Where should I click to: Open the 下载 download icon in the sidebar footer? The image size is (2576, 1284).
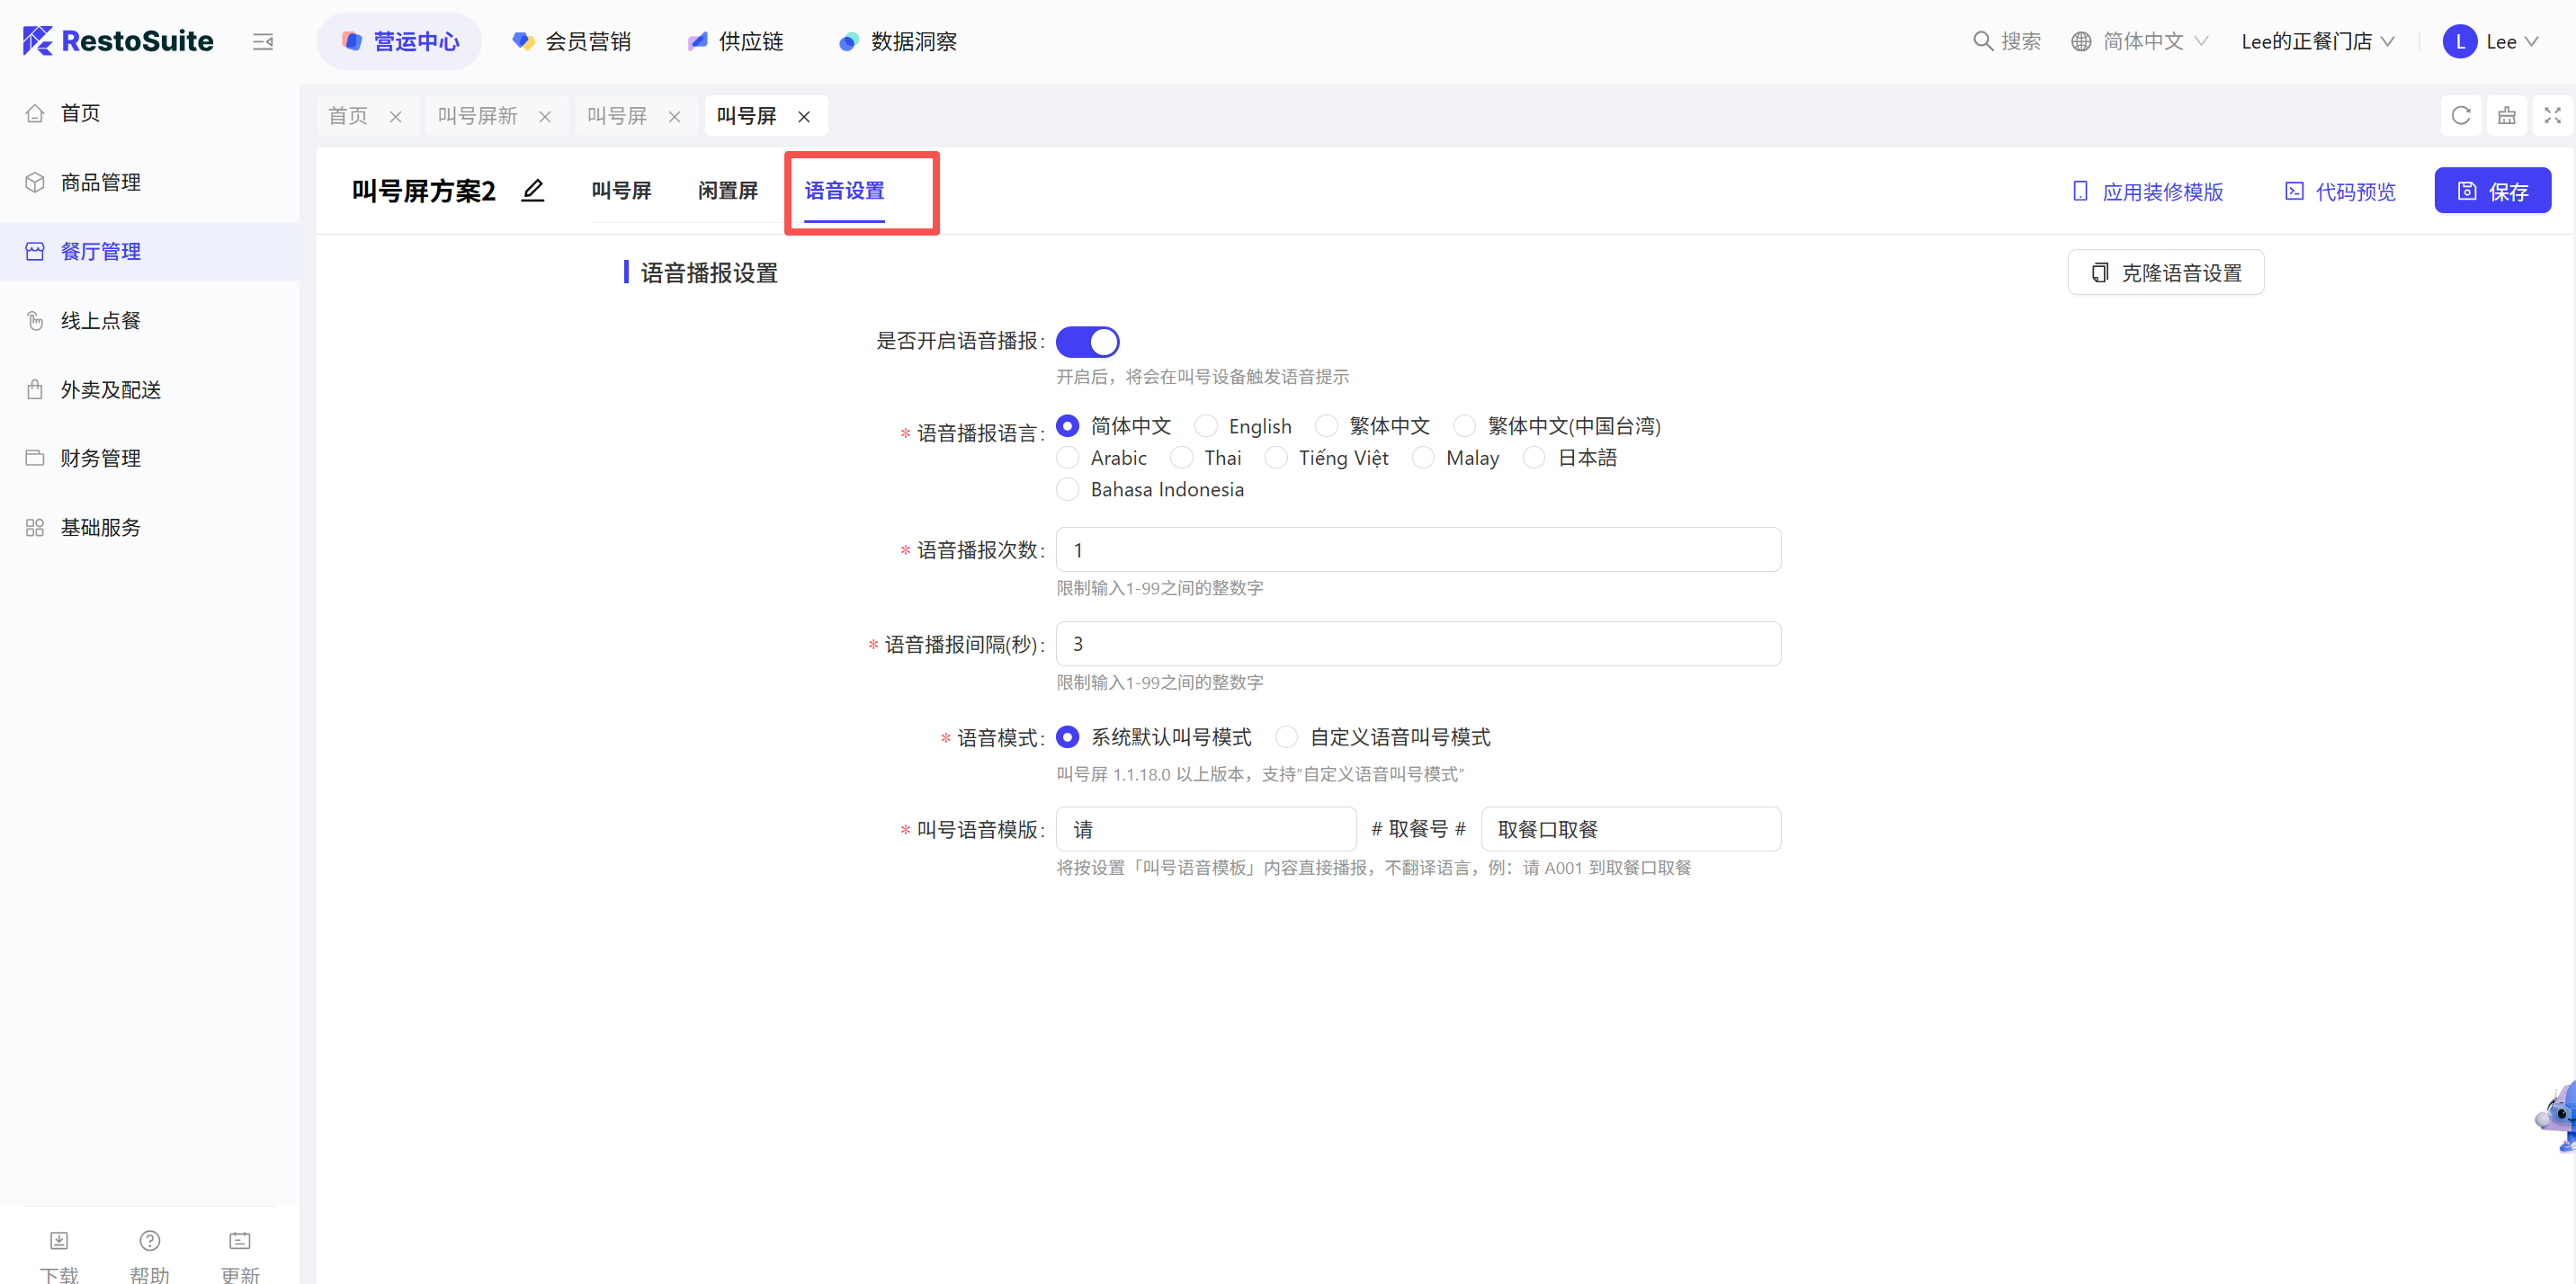point(59,1240)
